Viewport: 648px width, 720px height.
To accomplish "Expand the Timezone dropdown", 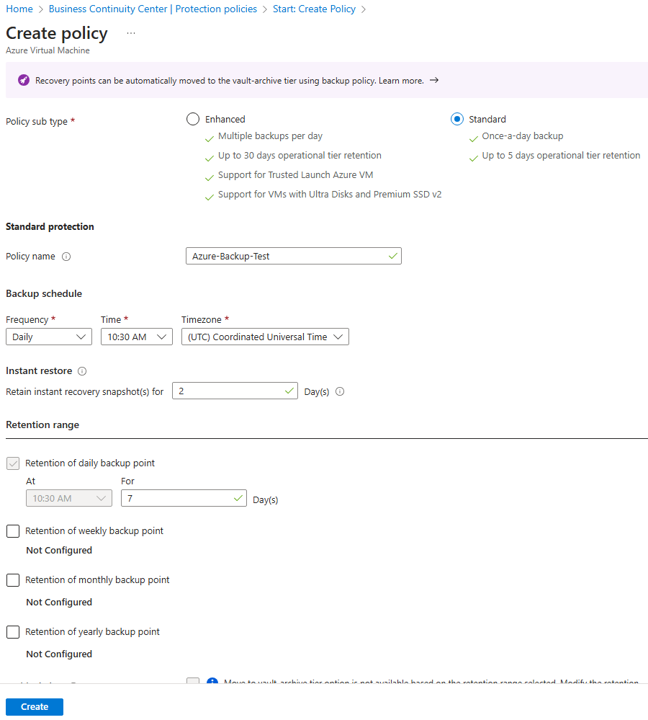I will click(x=265, y=337).
